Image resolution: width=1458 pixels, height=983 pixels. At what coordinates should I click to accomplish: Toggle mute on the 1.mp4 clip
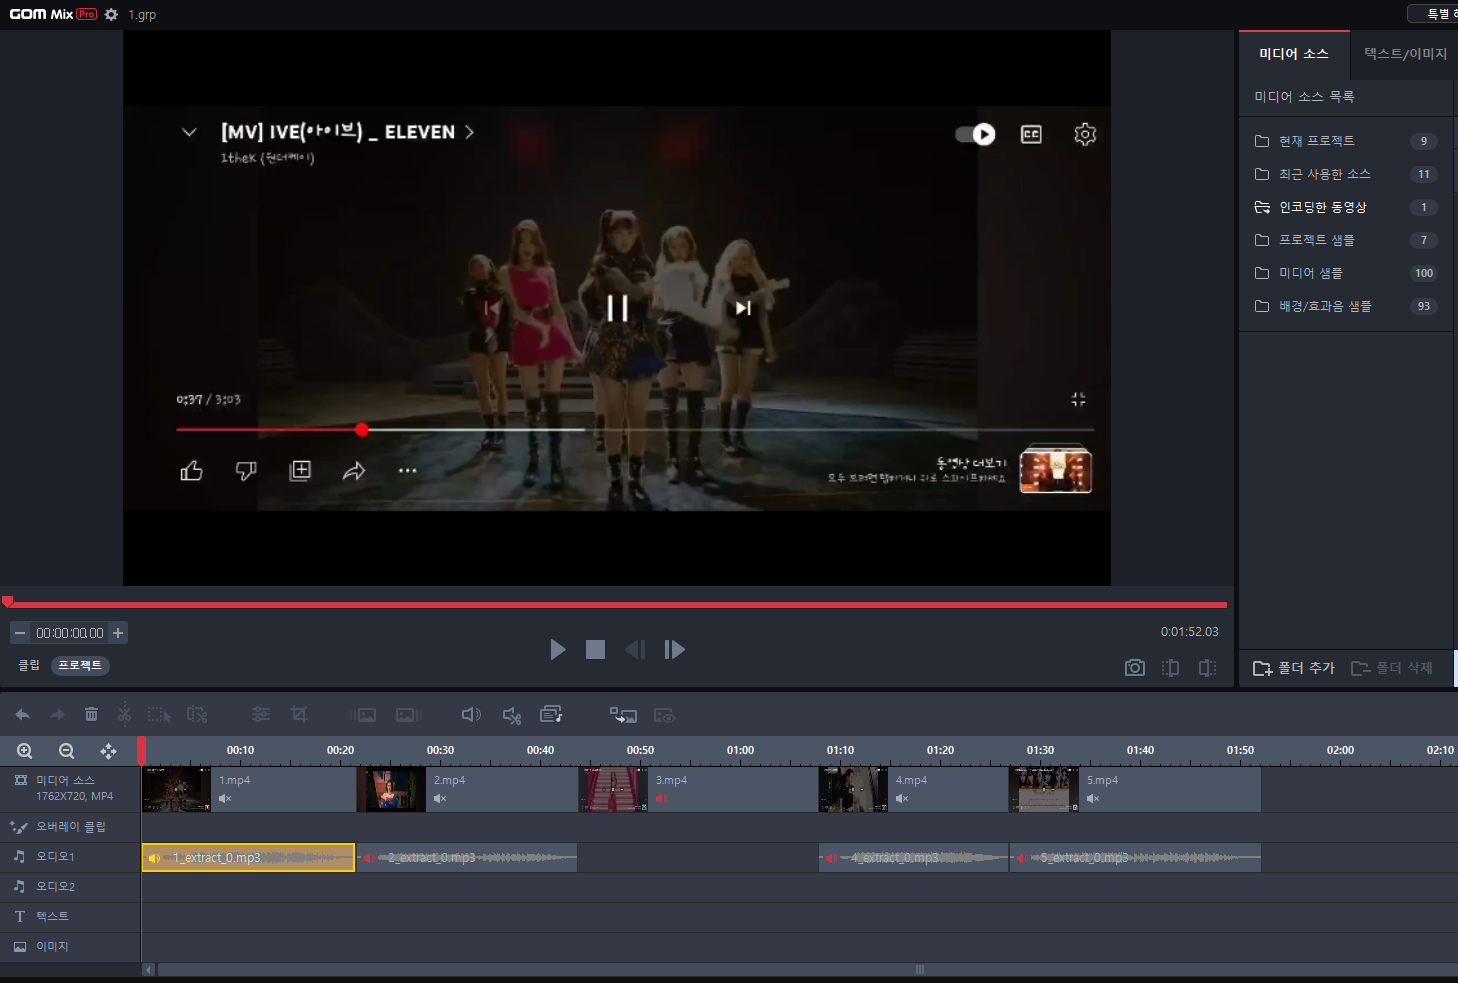point(225,798)
